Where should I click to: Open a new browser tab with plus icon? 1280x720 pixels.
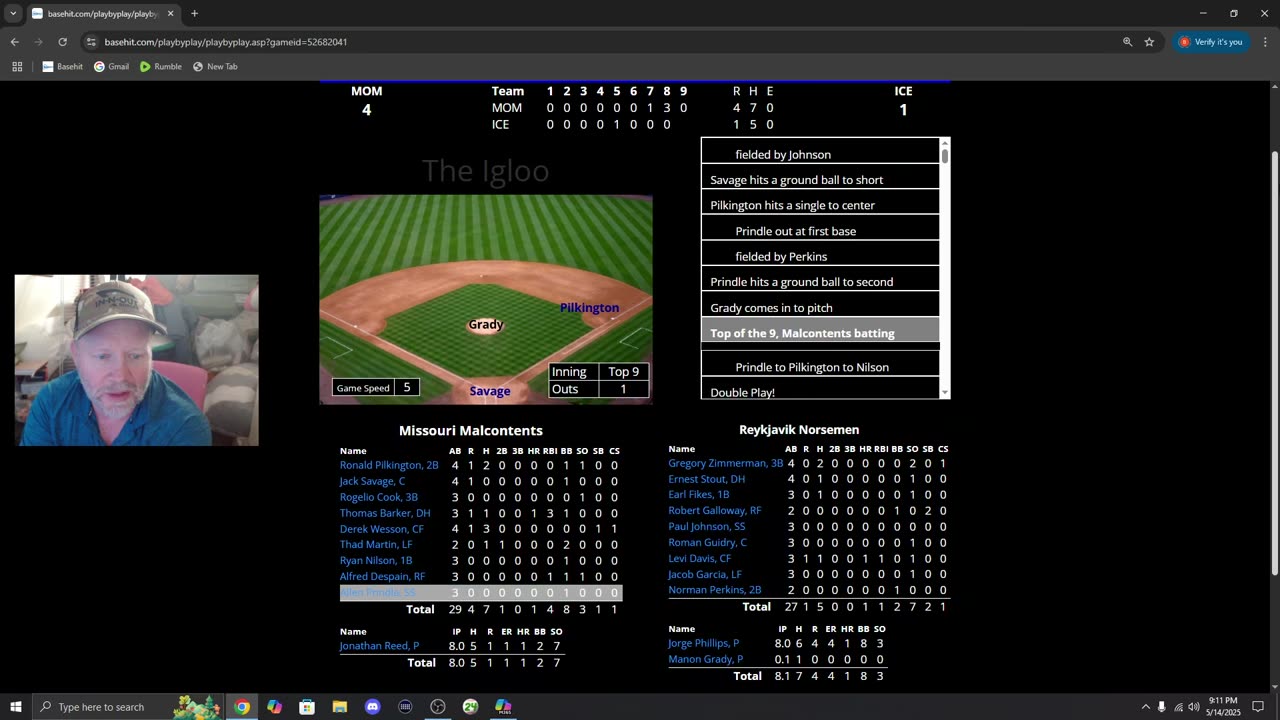click(194, 14)
